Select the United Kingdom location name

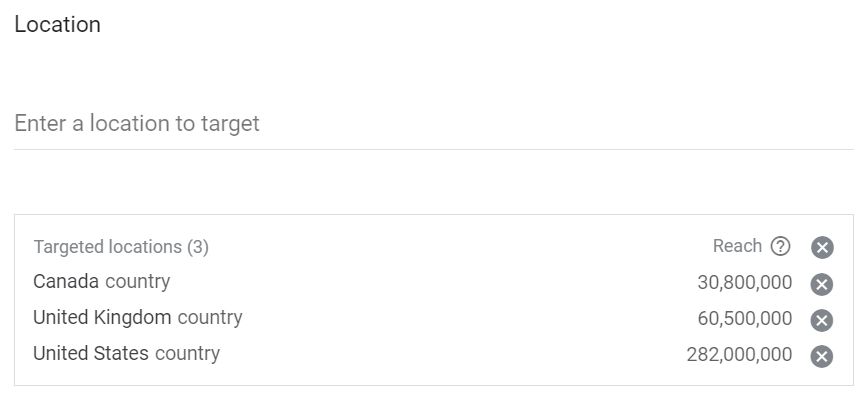coord(102,318)
